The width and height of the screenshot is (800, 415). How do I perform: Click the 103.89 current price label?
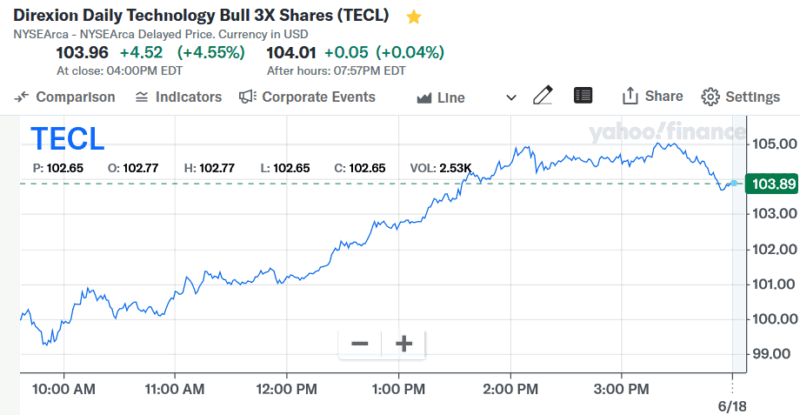773,184
